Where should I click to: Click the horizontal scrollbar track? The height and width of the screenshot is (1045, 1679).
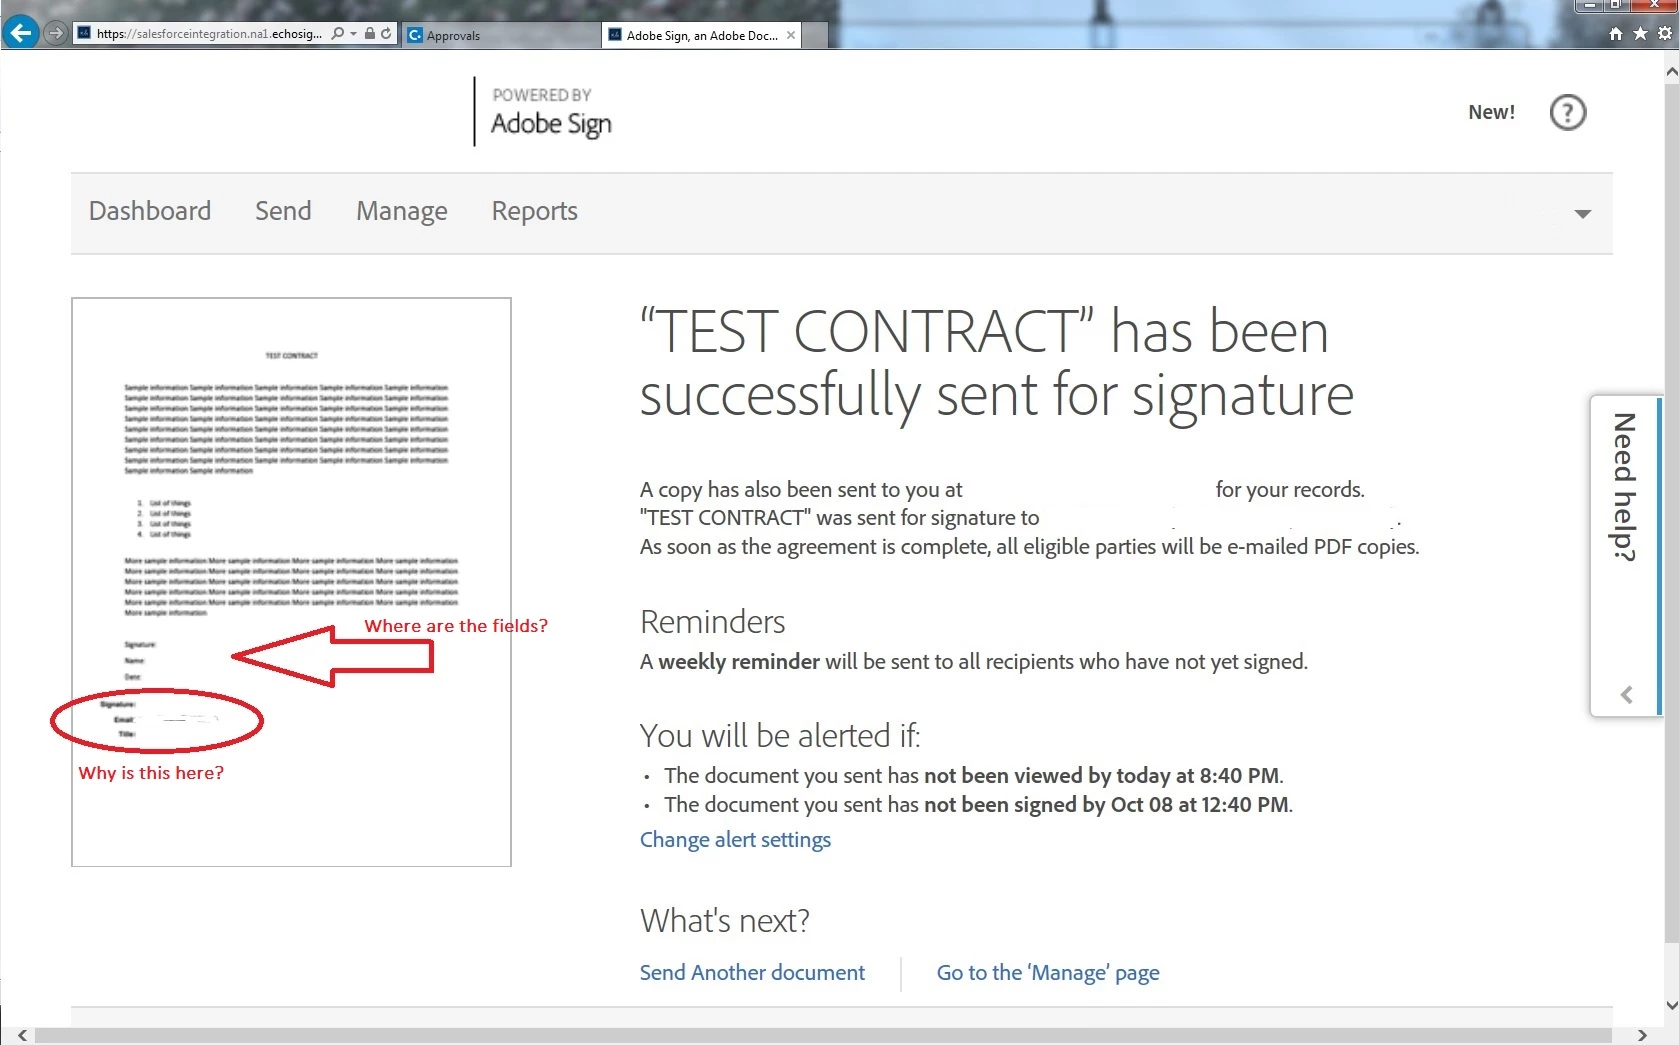click(x=823, y=1036)
